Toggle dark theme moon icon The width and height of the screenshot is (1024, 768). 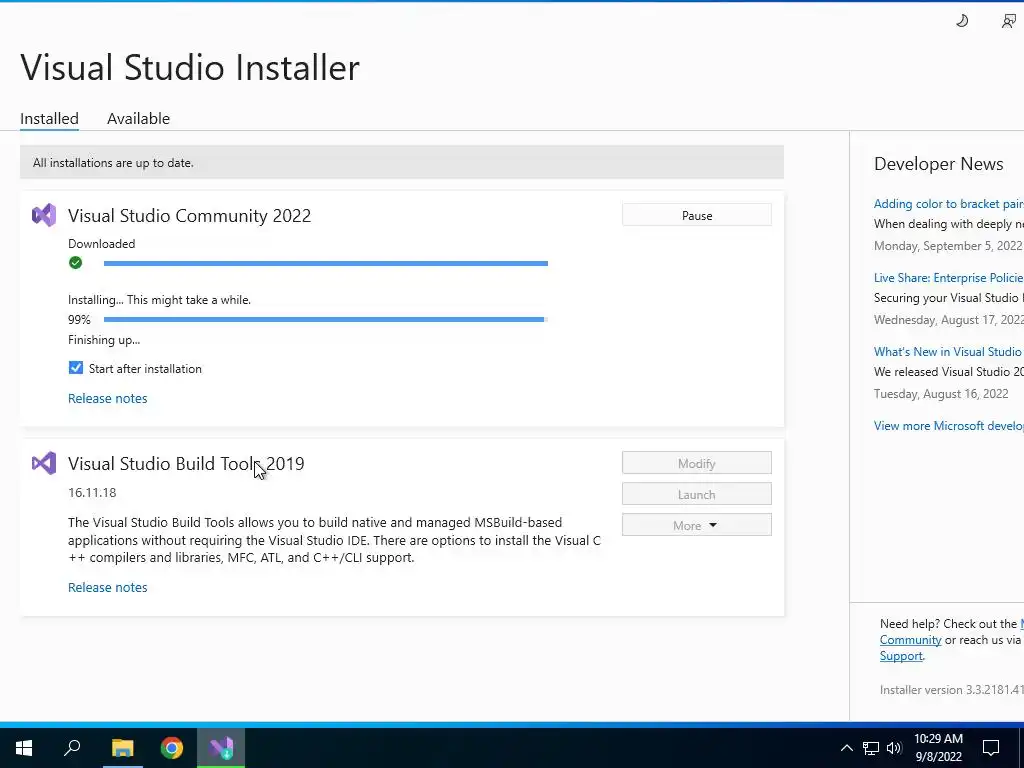(x=962, y=21)
